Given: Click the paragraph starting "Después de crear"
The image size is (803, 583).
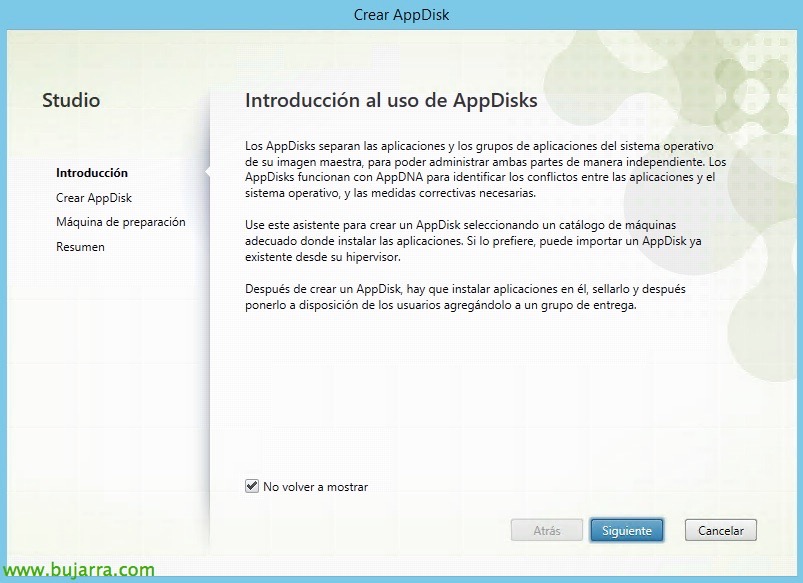Looking at the screenshot, I should pos(465,297).
